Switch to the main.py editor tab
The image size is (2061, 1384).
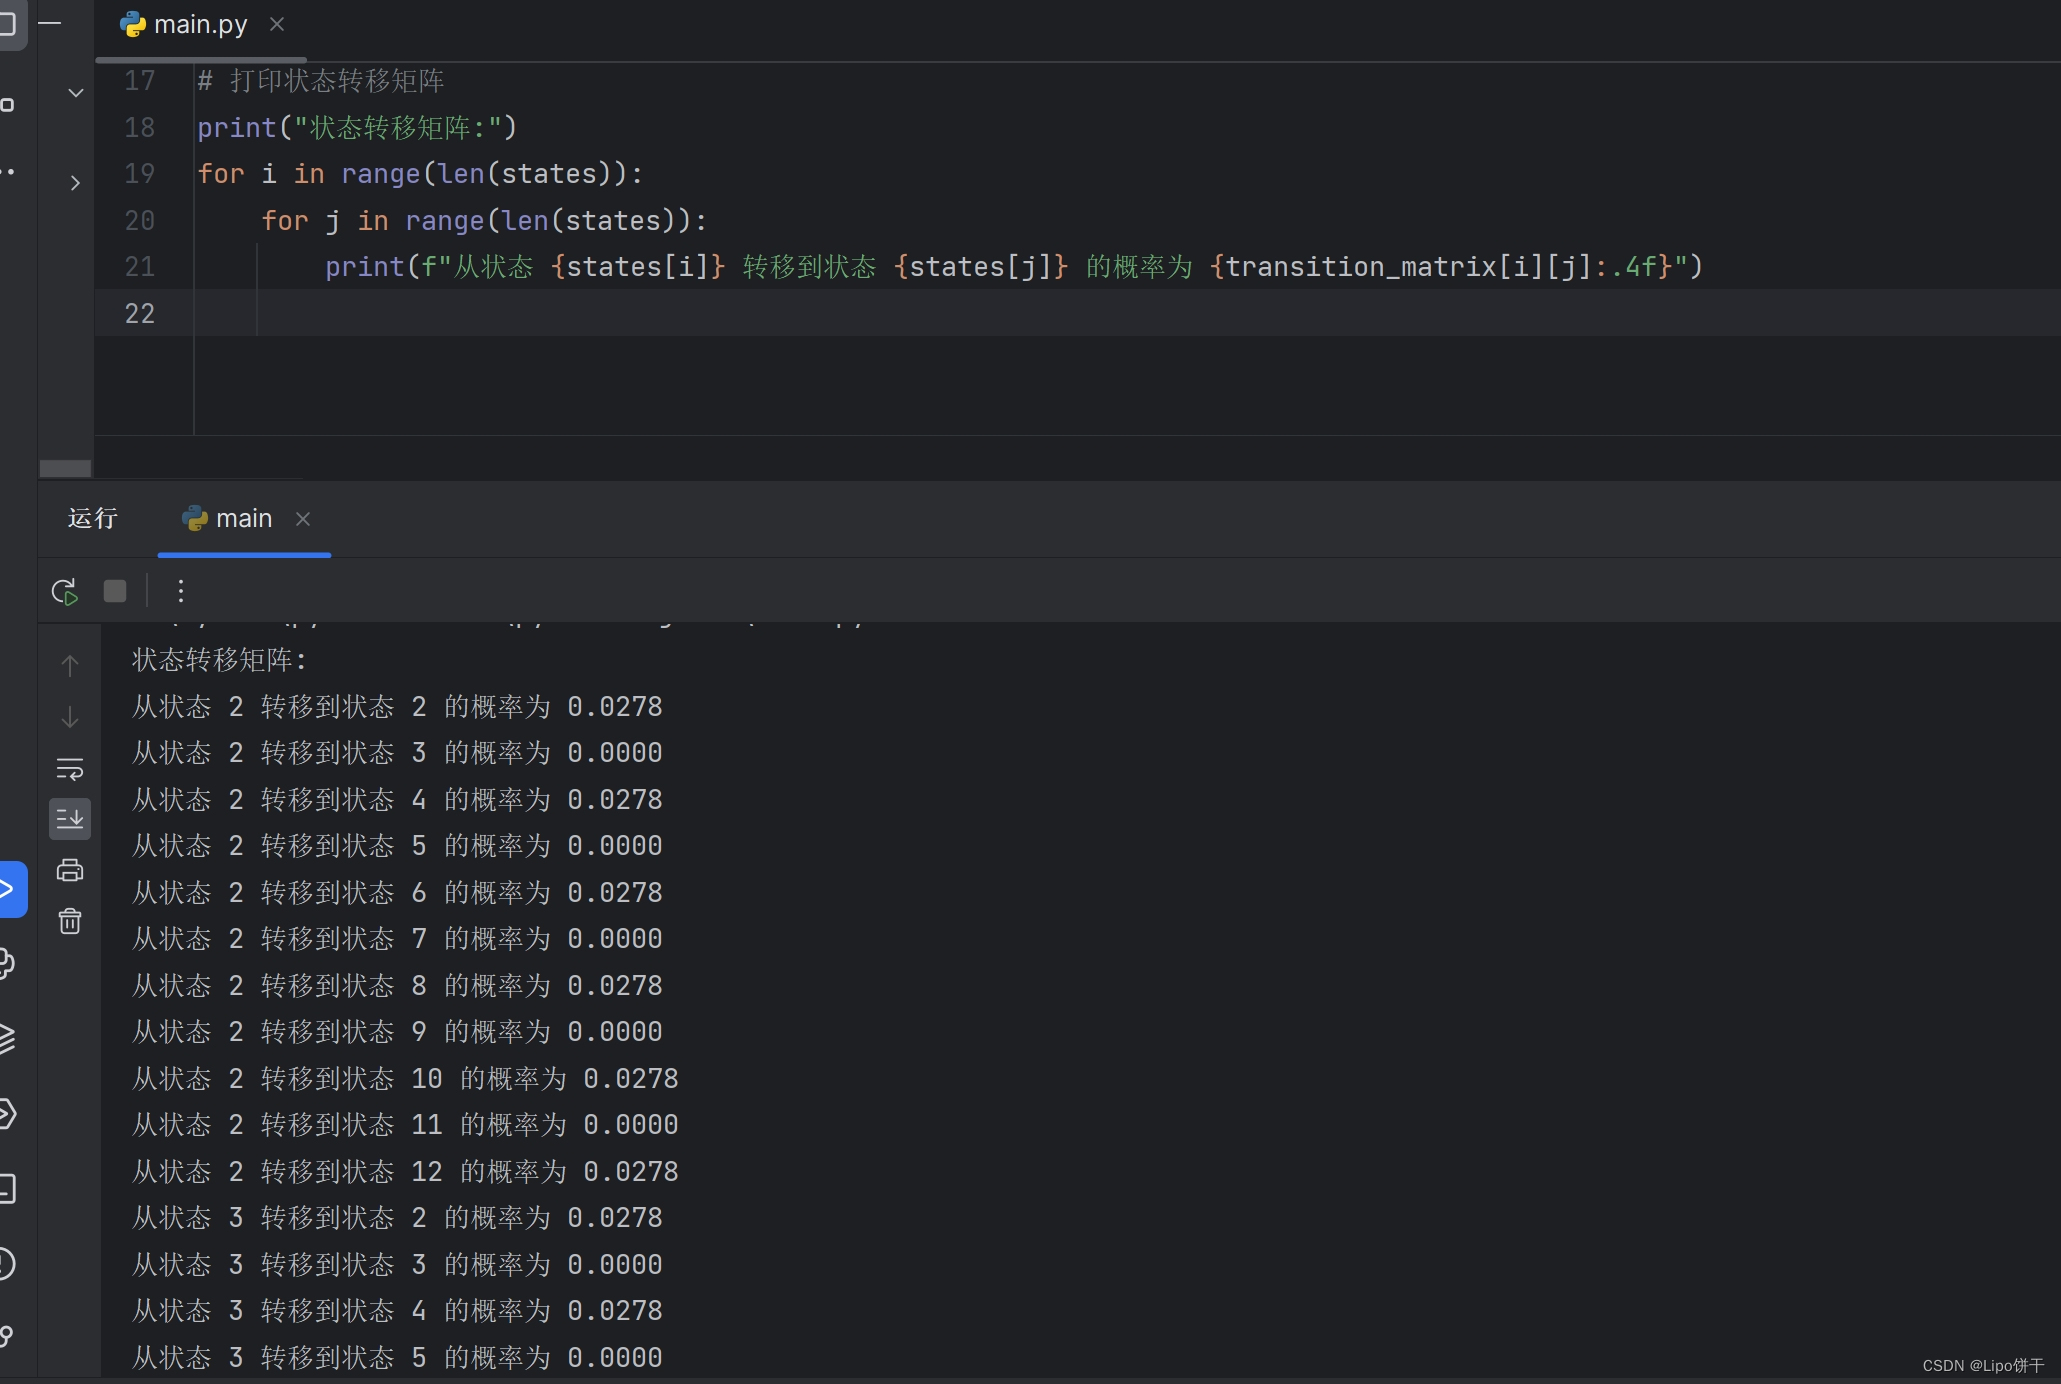pos(199,24)
